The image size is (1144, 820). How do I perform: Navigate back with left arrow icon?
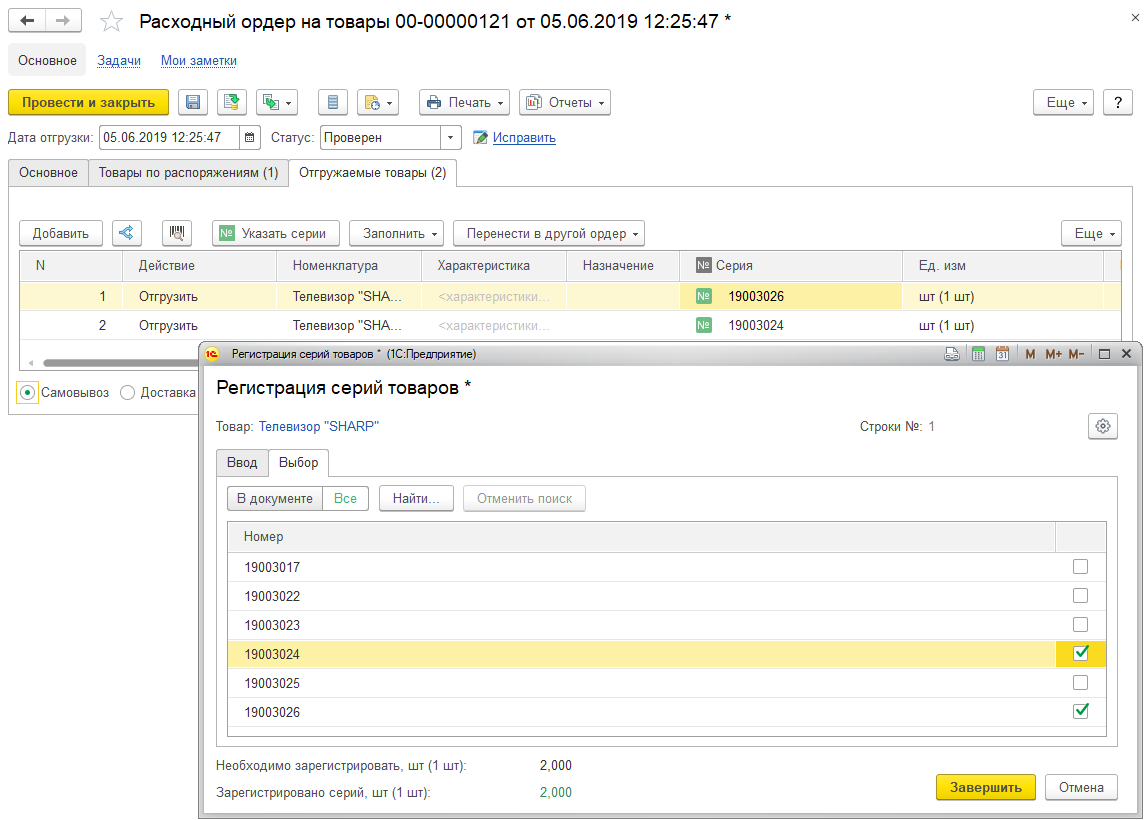pos(27,20)
